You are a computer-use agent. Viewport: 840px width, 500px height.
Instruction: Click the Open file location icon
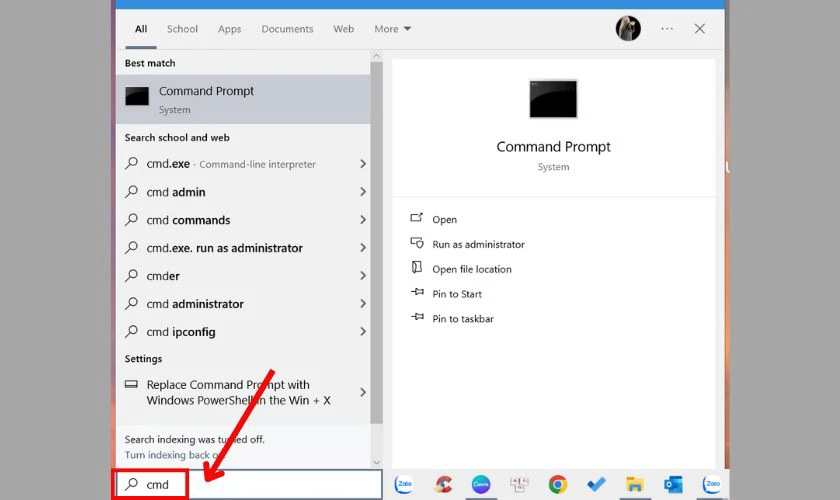[x=416, y=267]
